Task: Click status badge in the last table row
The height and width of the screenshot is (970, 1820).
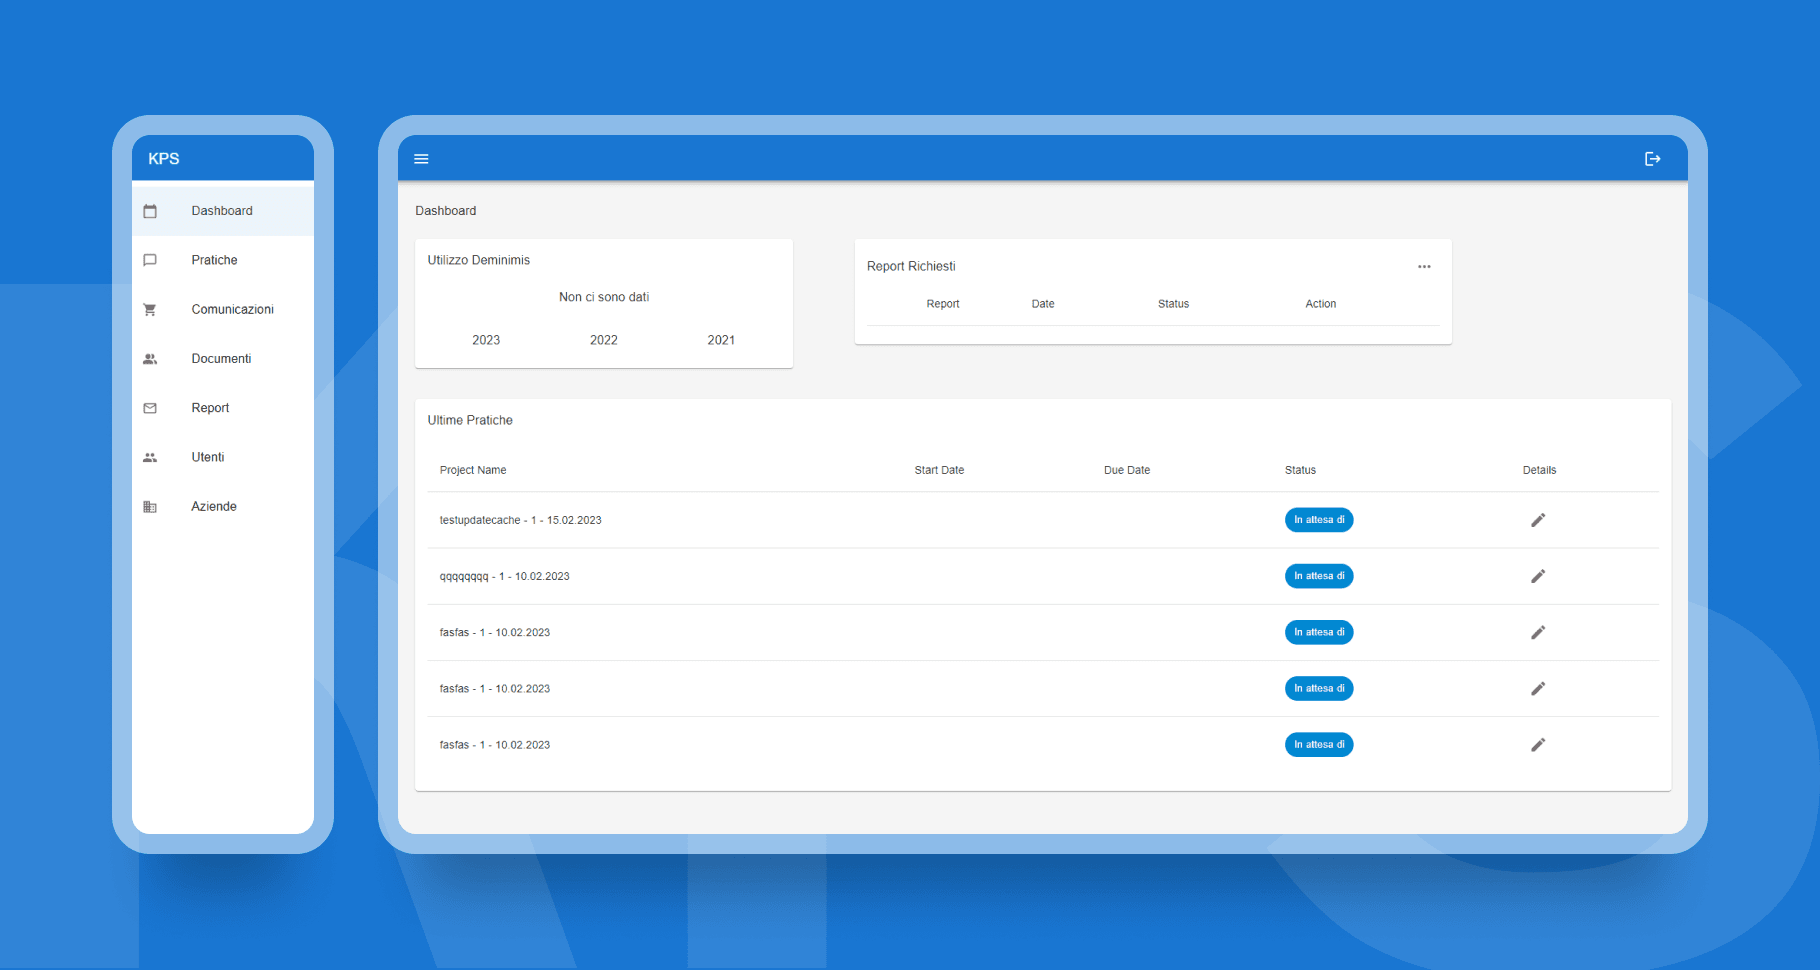Action: (1319, 745)
